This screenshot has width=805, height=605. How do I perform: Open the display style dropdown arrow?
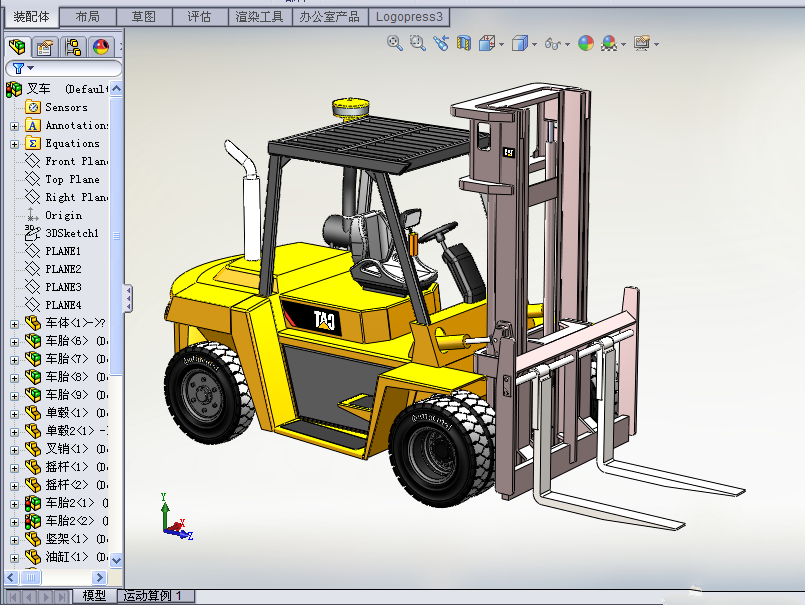pos(532,44)
